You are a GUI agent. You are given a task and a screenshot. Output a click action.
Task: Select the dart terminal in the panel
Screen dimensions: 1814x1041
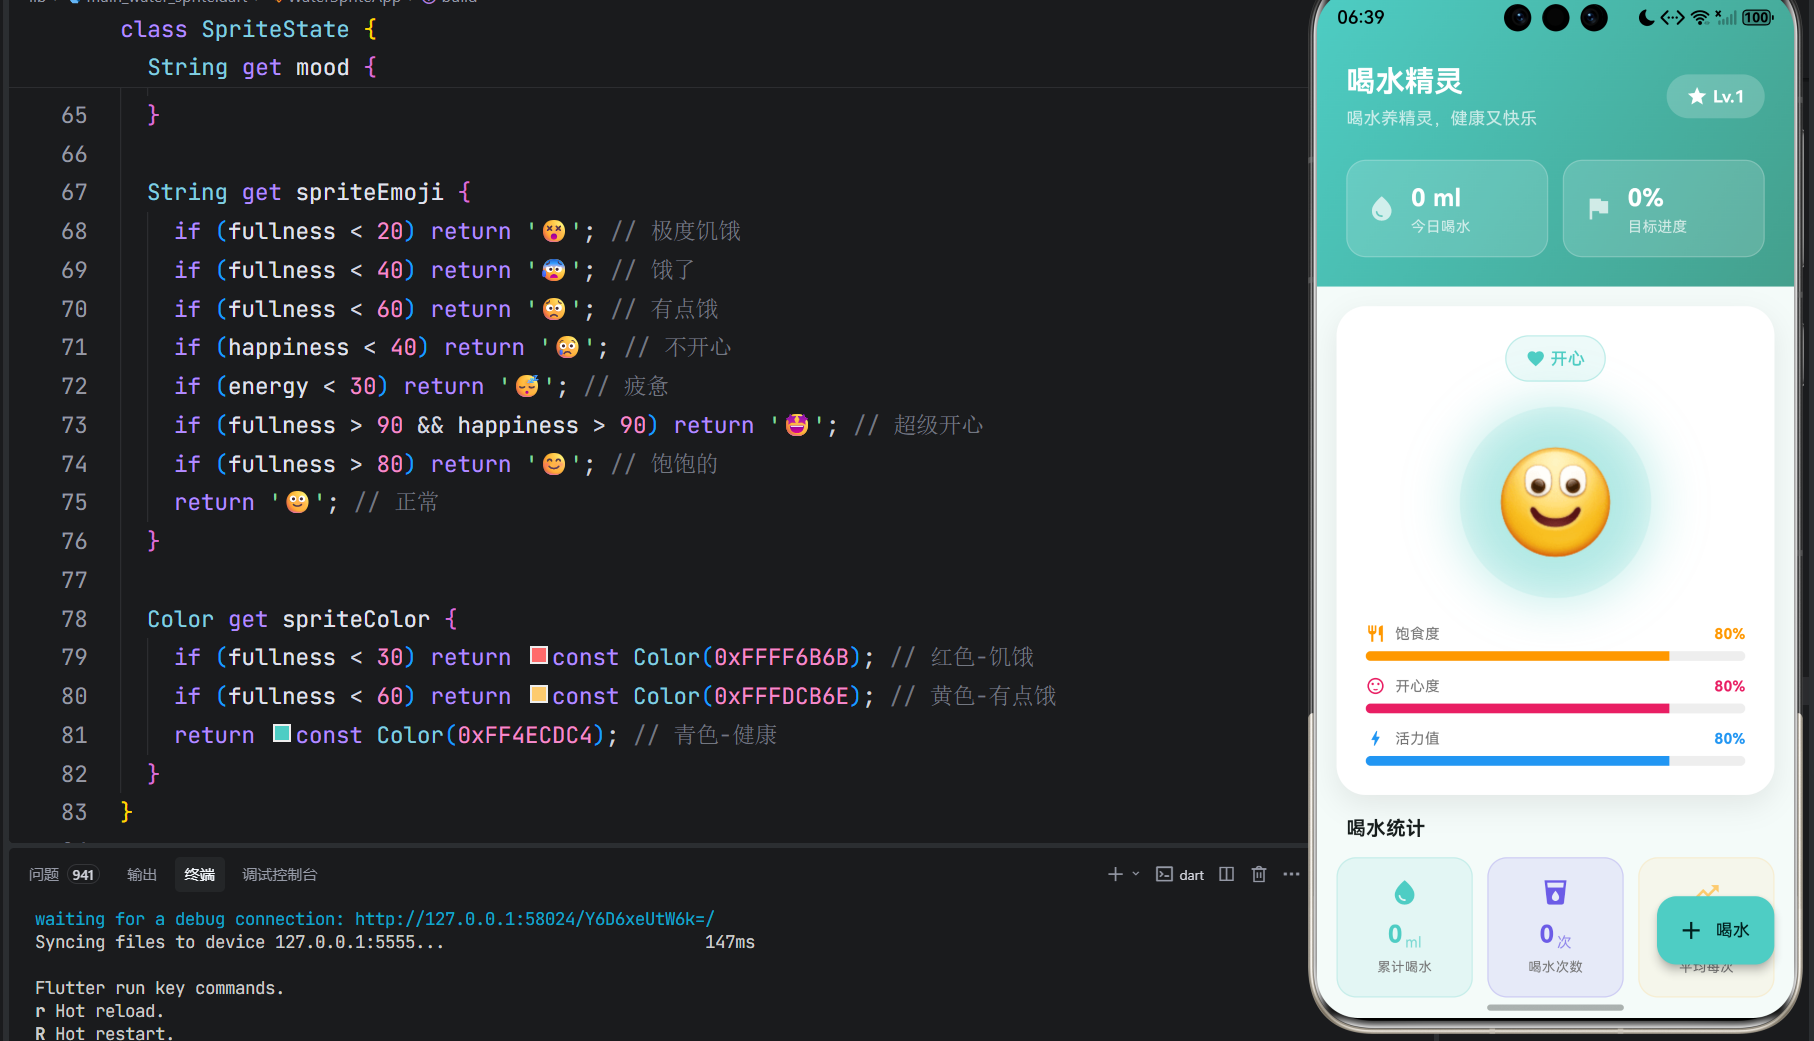coord(1181,874)
